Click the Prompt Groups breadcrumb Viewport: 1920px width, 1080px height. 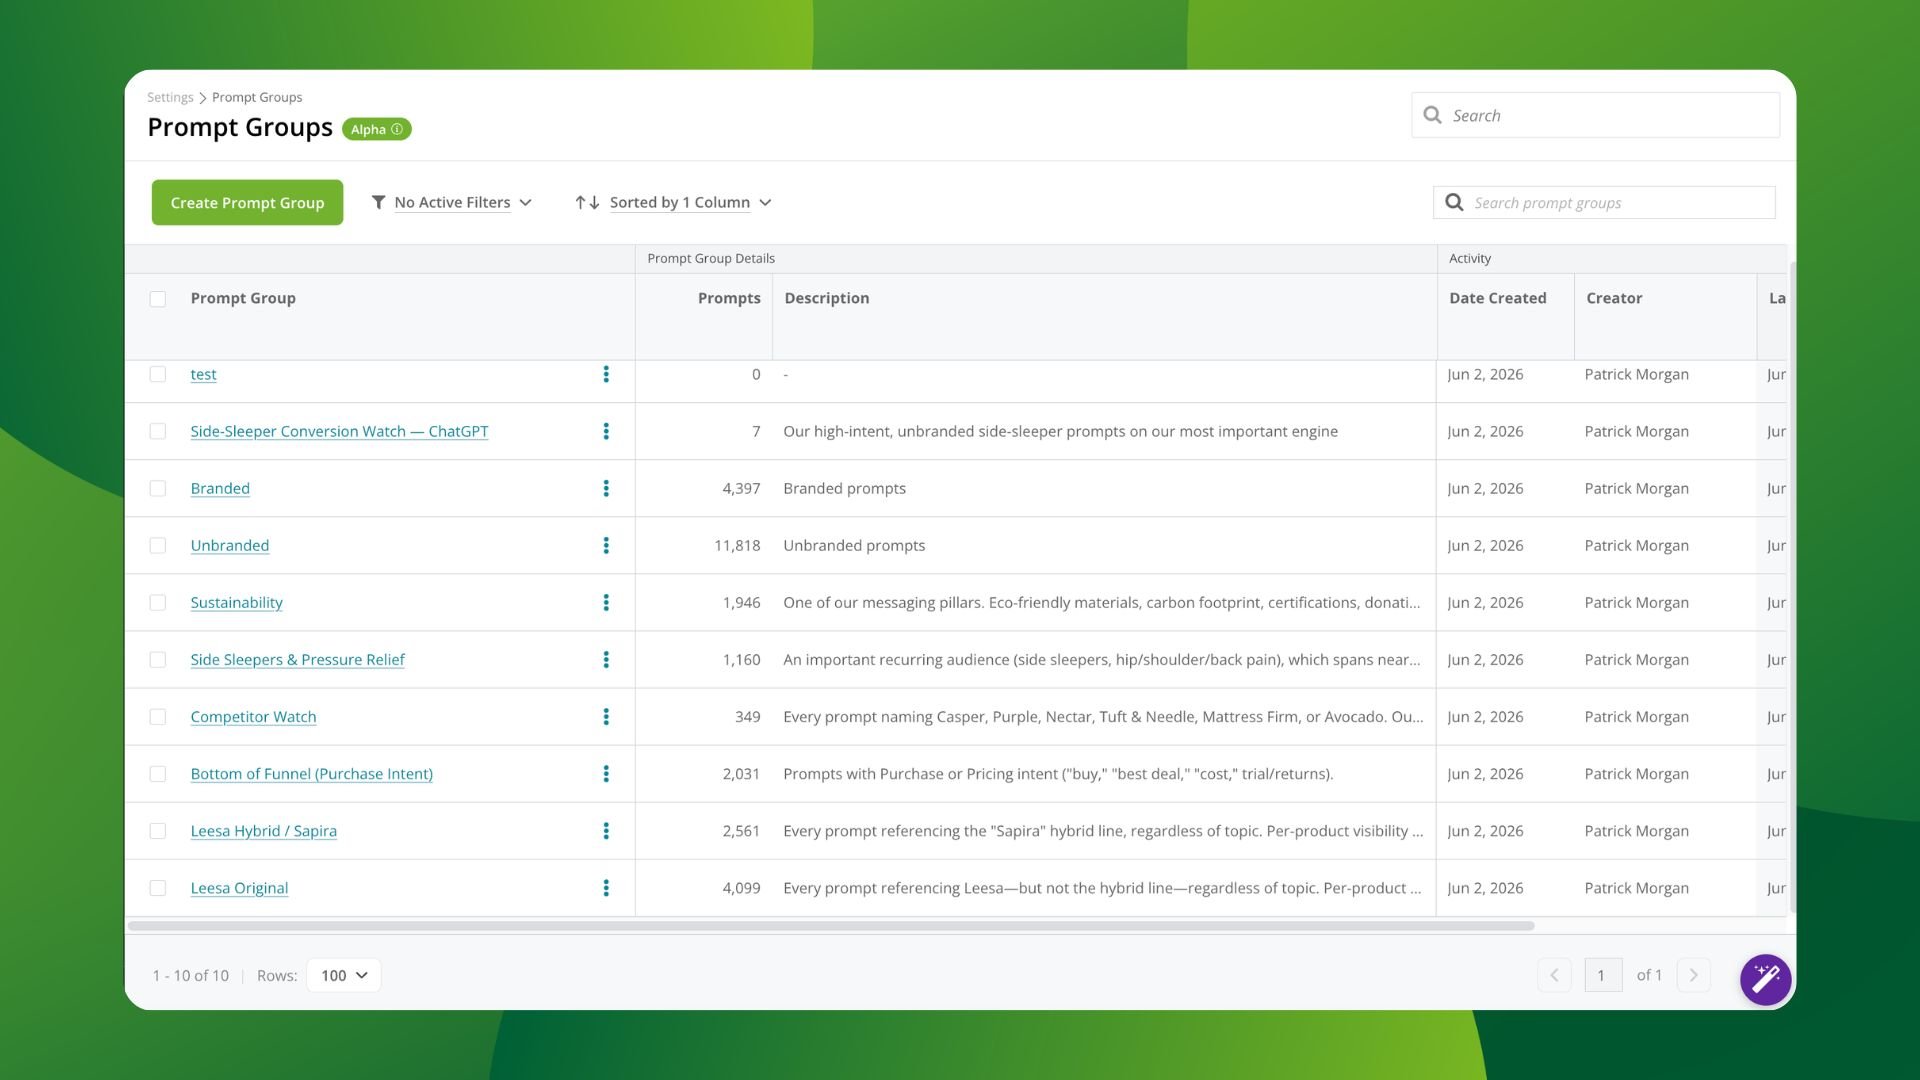tap(257, 97)
